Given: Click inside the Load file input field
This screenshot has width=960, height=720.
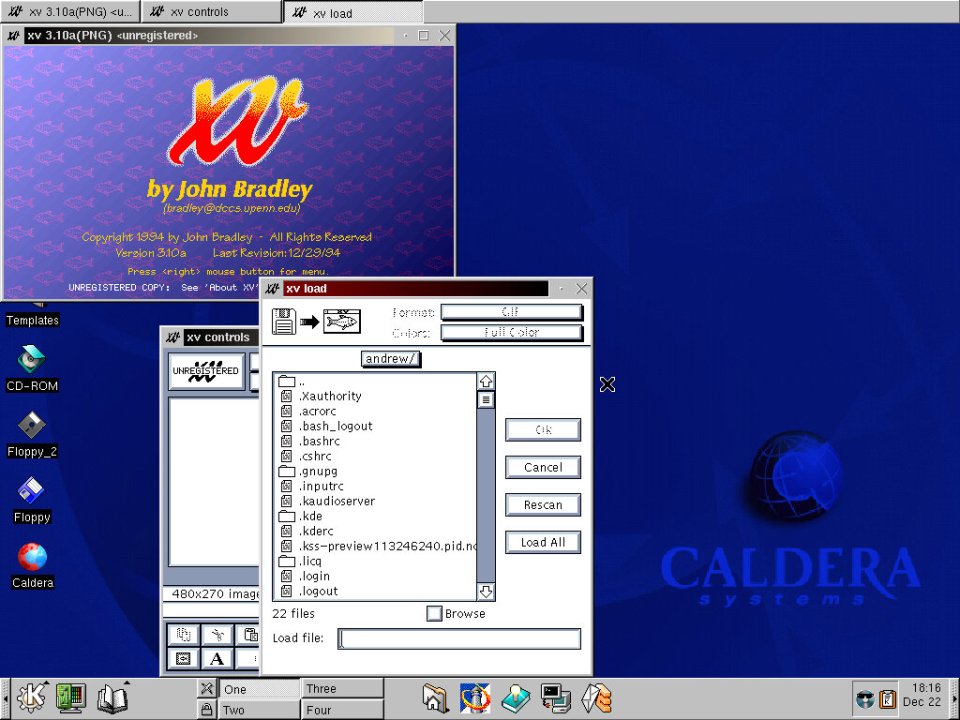Looking at the screenshot, I should pyautogui.click(x=459, y=638).
